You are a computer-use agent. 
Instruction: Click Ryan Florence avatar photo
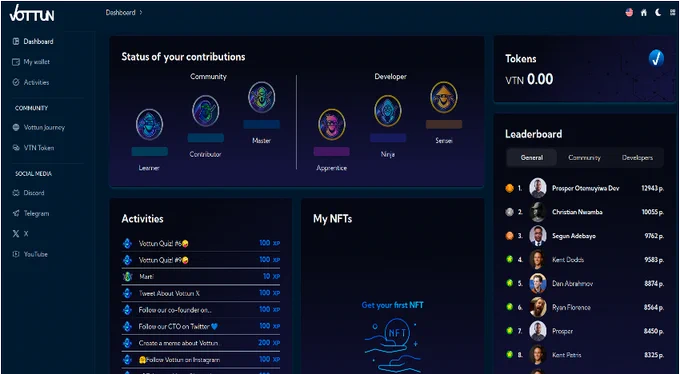click(x=538, y=307)
